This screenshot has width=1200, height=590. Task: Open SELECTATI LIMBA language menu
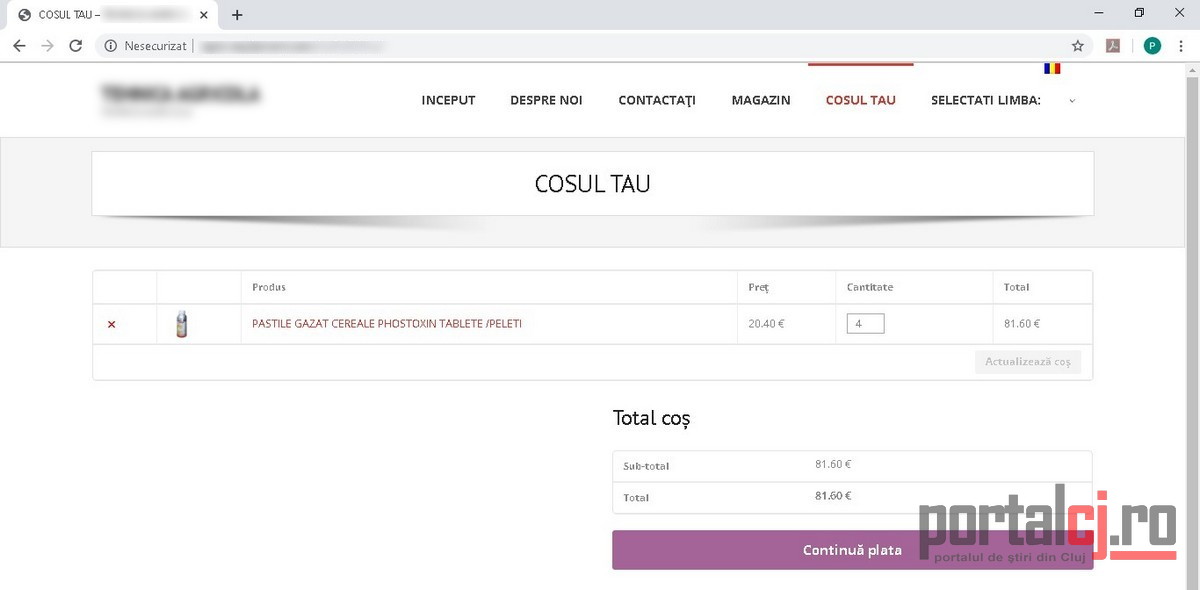pos(985,100)
